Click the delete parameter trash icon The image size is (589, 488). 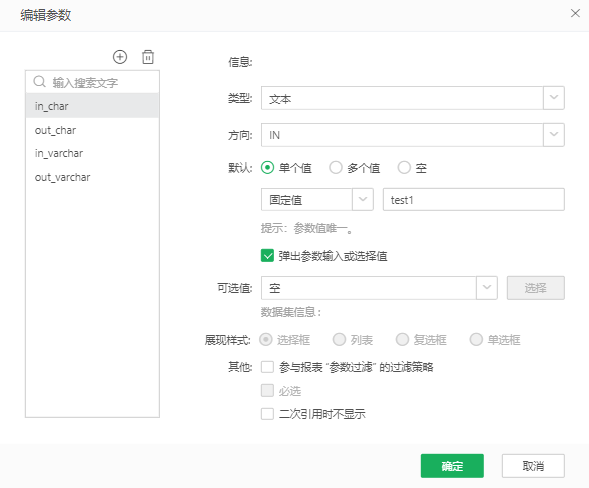pyautogui.click(x=148, y=57)
